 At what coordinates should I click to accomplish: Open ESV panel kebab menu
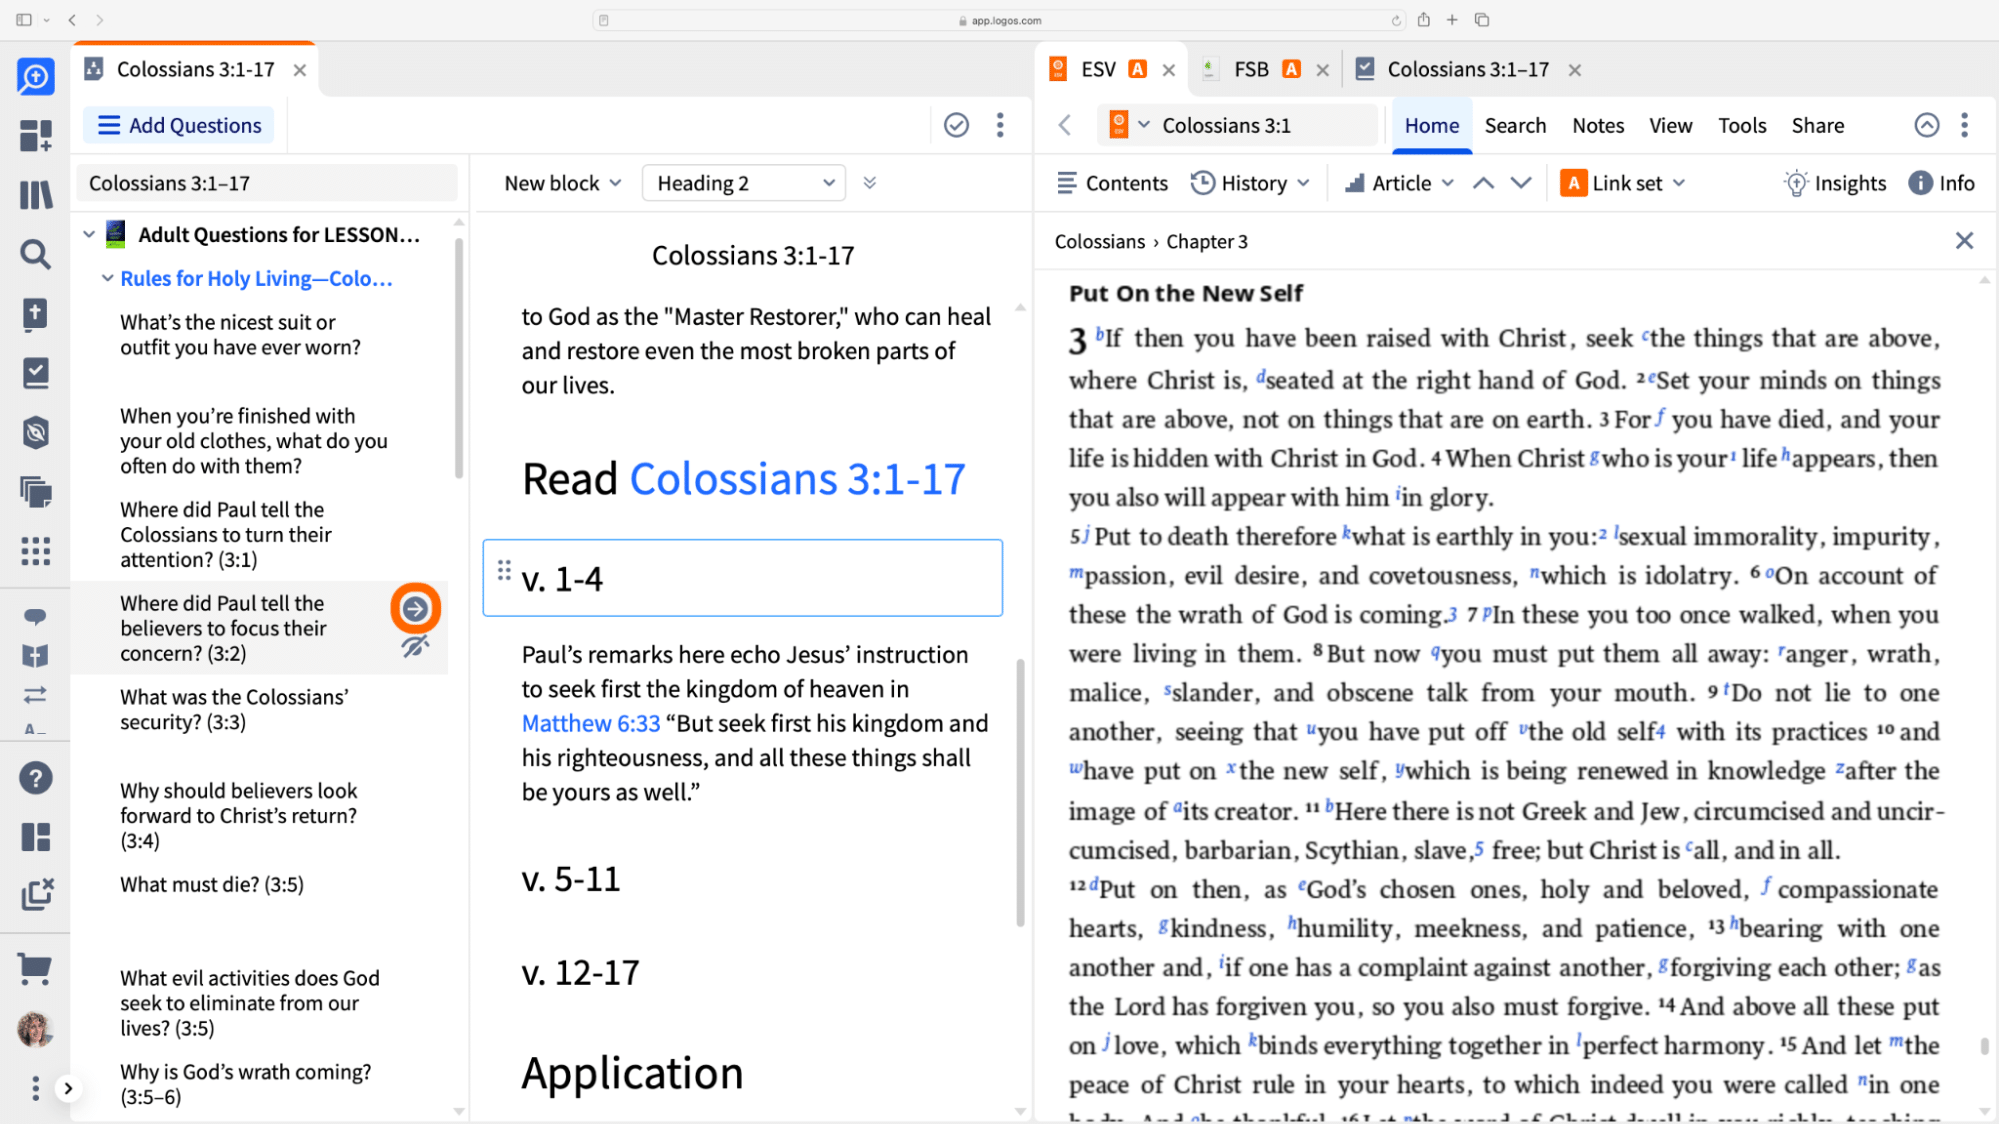tap(1965, 125)
